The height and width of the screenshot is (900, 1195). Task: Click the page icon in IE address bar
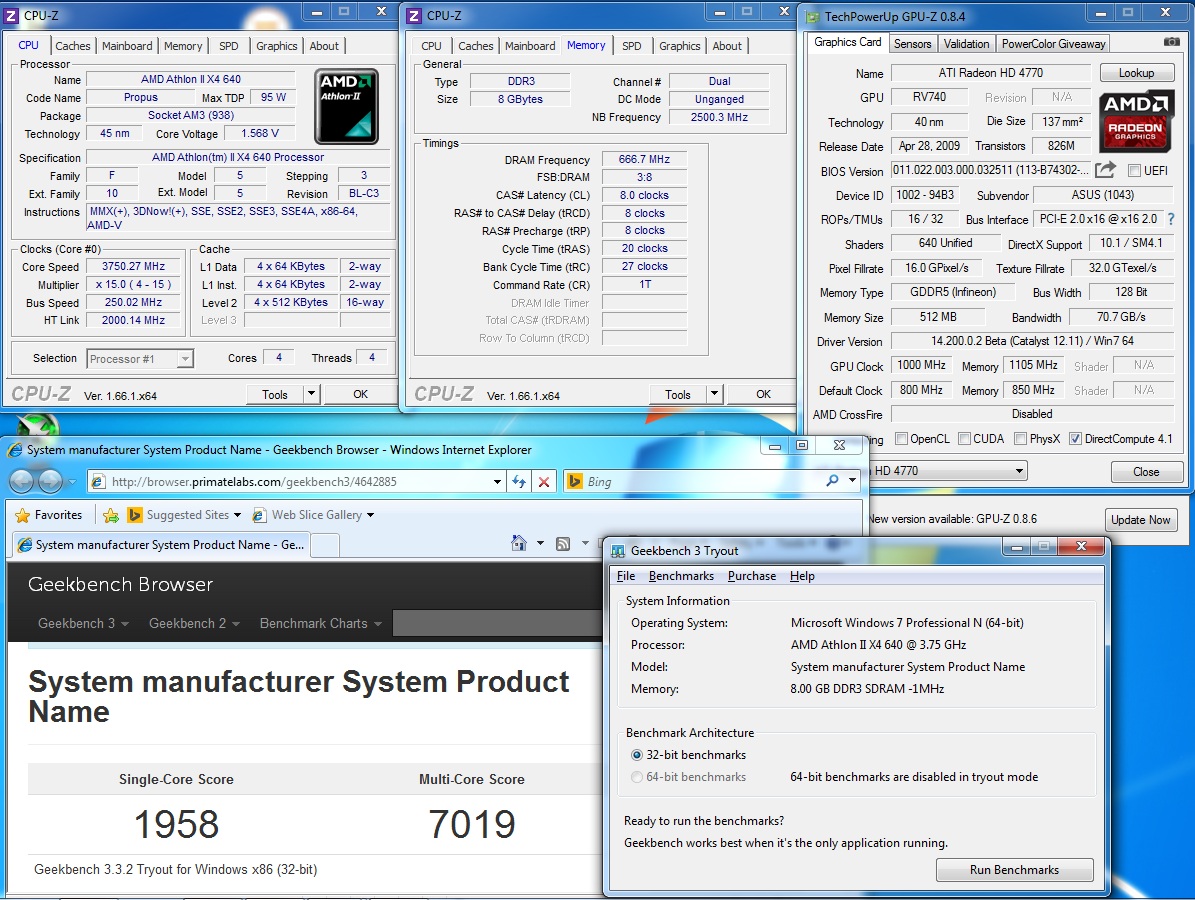click(98, 481)
